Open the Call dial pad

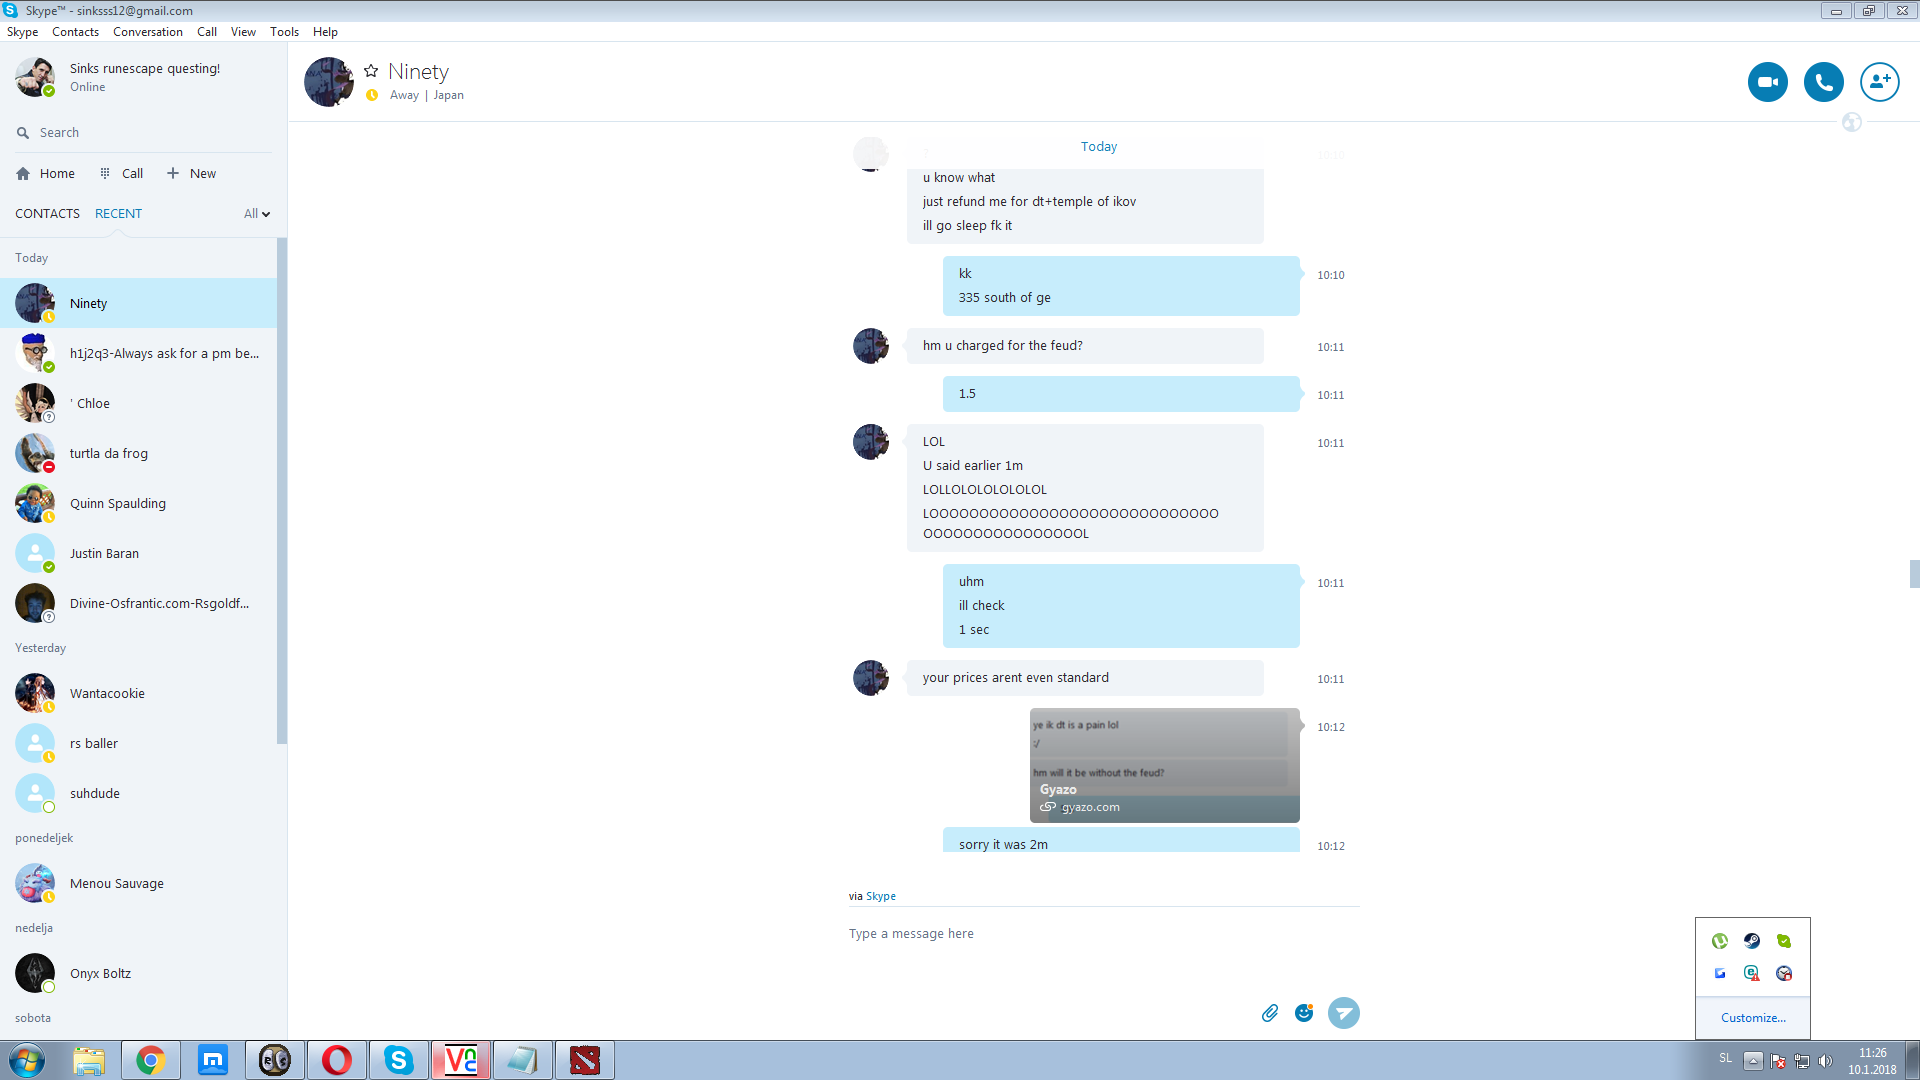tap(121, 174)
